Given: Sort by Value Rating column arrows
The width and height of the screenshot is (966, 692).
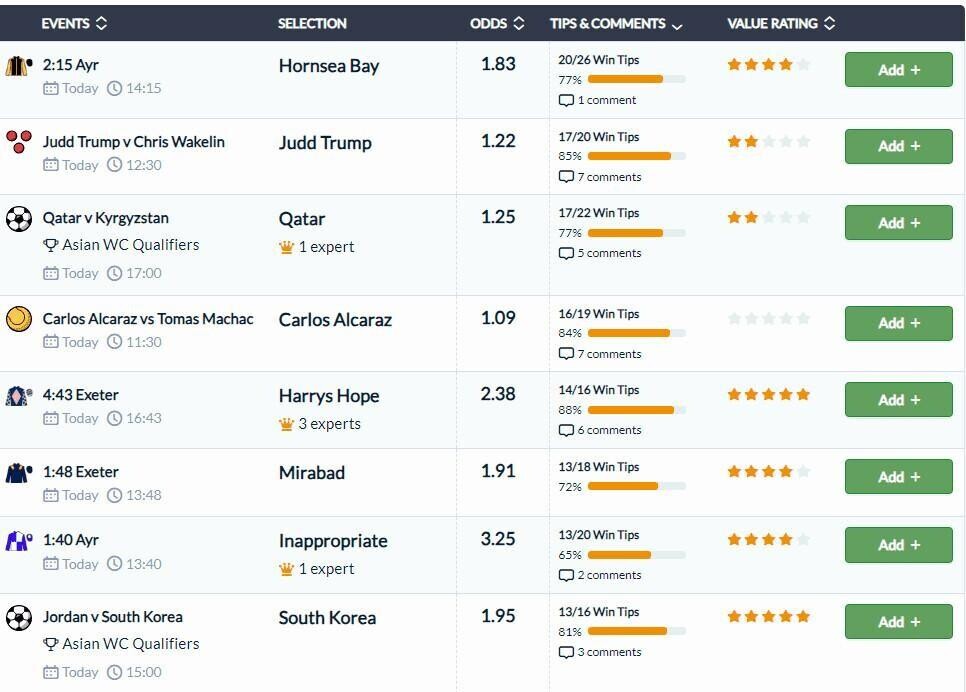Looking at the screenshot, I should coord(829,23).
